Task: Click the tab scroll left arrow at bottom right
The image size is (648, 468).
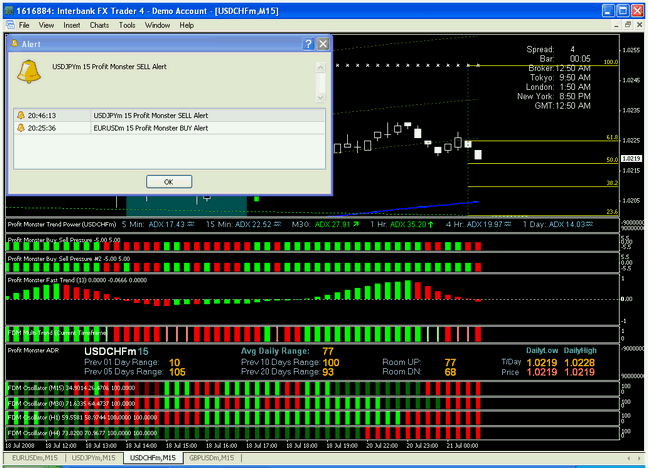Action: pos(629,458)
